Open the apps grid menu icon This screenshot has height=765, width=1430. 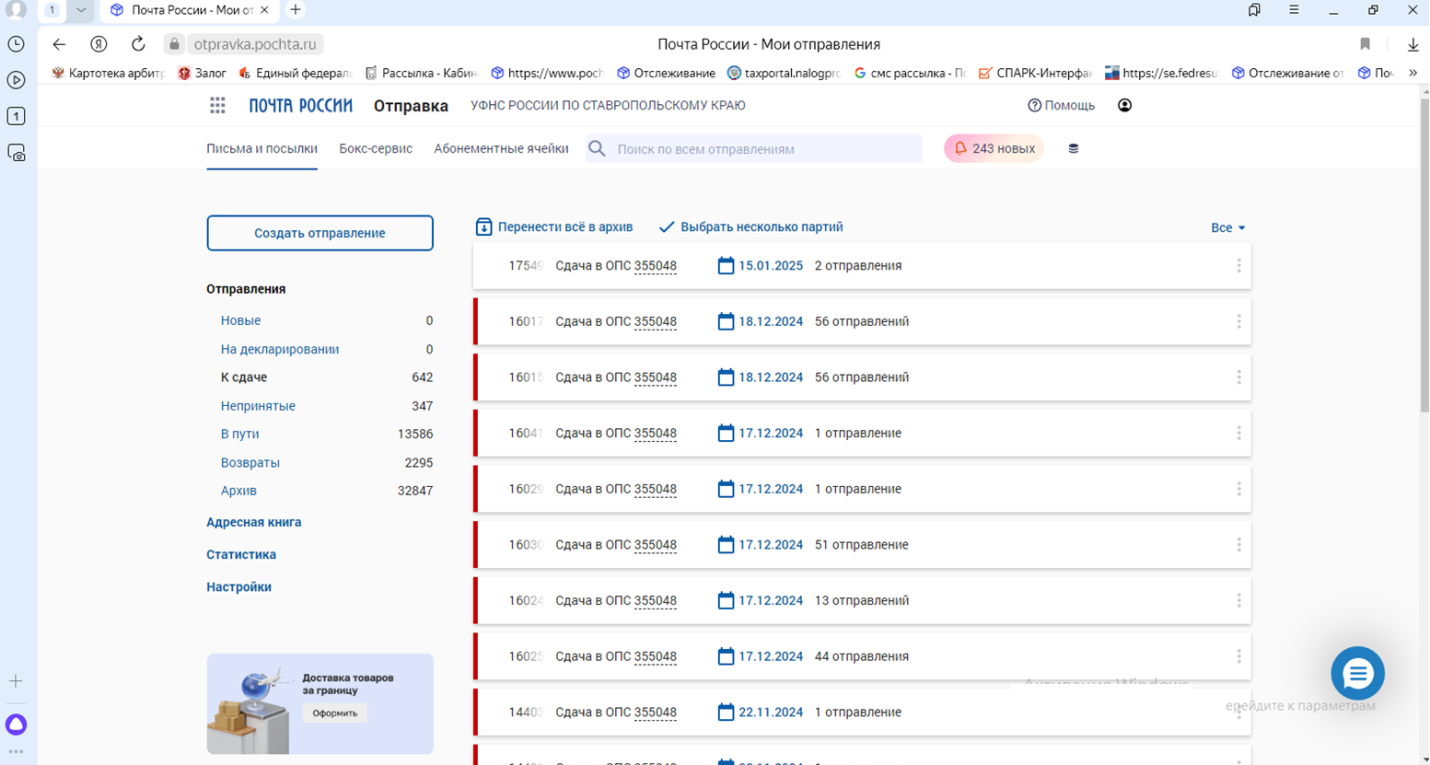point(217,106)
